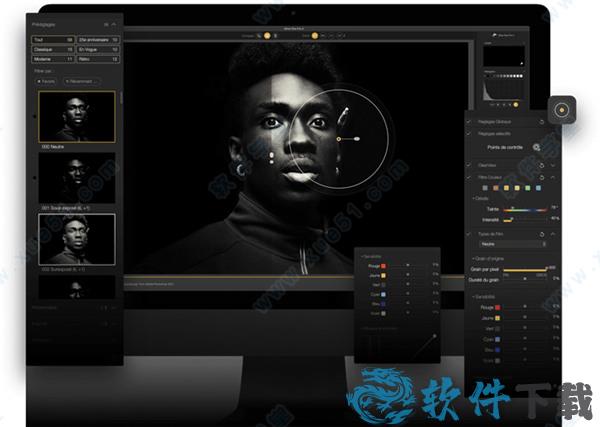600x427 pixels.
Task: Reset the Filtre Couleur section
Action: pyautogui.click(x=541, y=177)
